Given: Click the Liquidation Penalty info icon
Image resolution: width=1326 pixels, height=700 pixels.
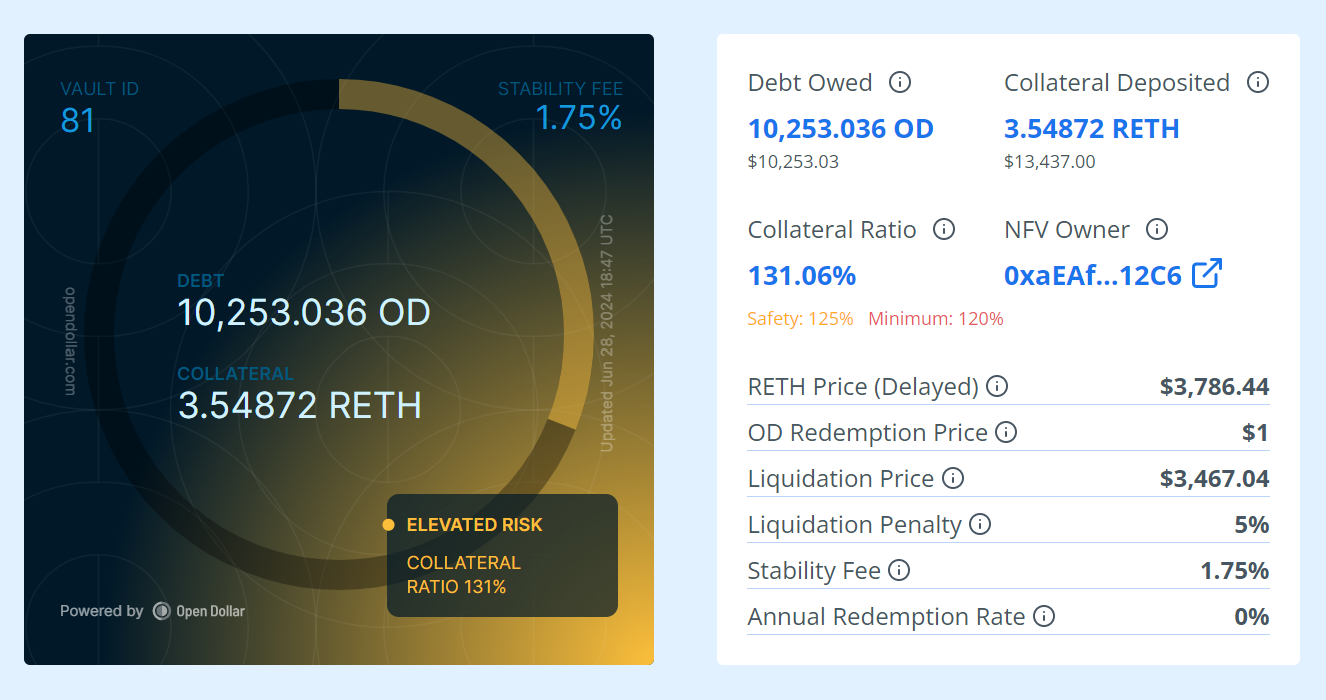Looking at the screenshot, I should coord(980,524).
